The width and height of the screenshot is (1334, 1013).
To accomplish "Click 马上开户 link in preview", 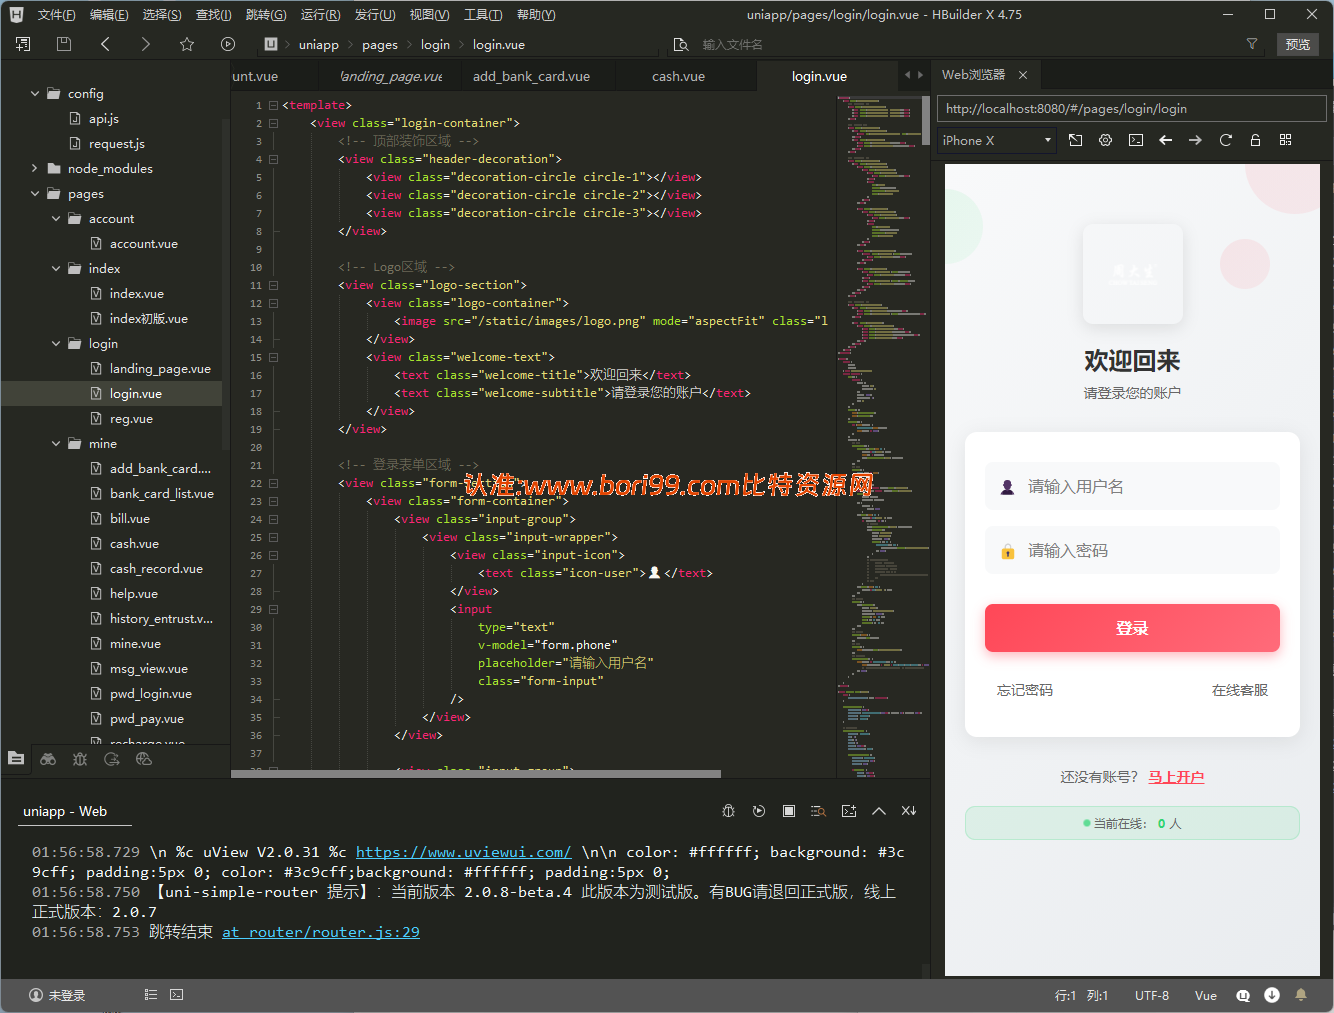I will pos(1176,777).
